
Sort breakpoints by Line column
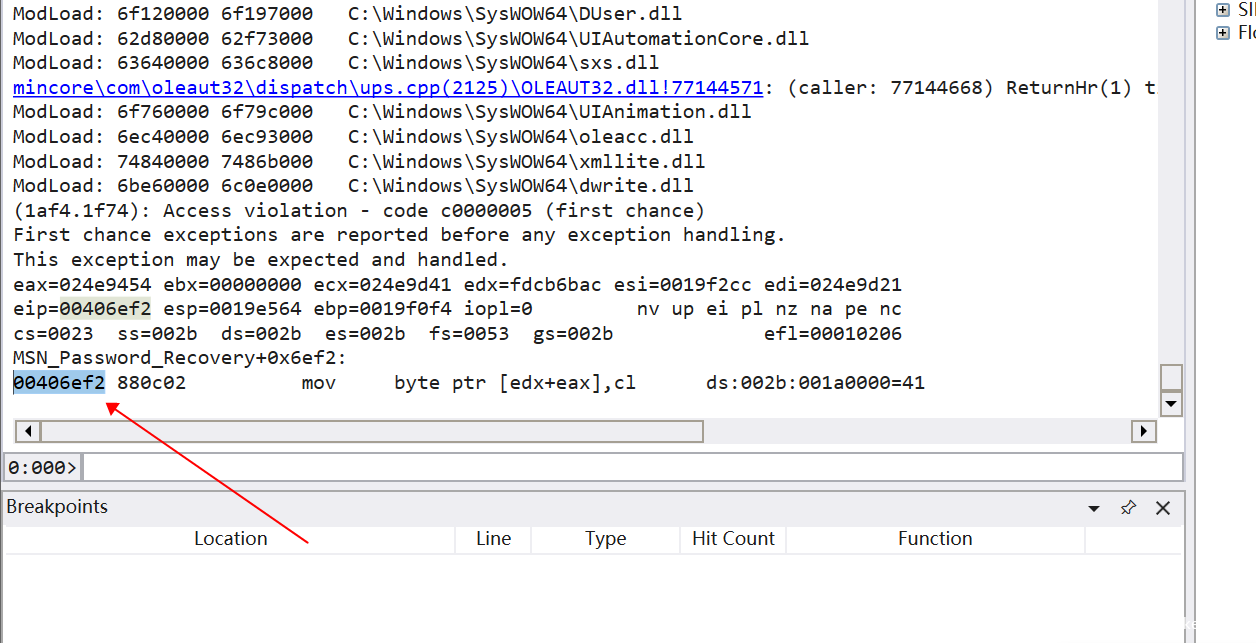click(493, 539)
